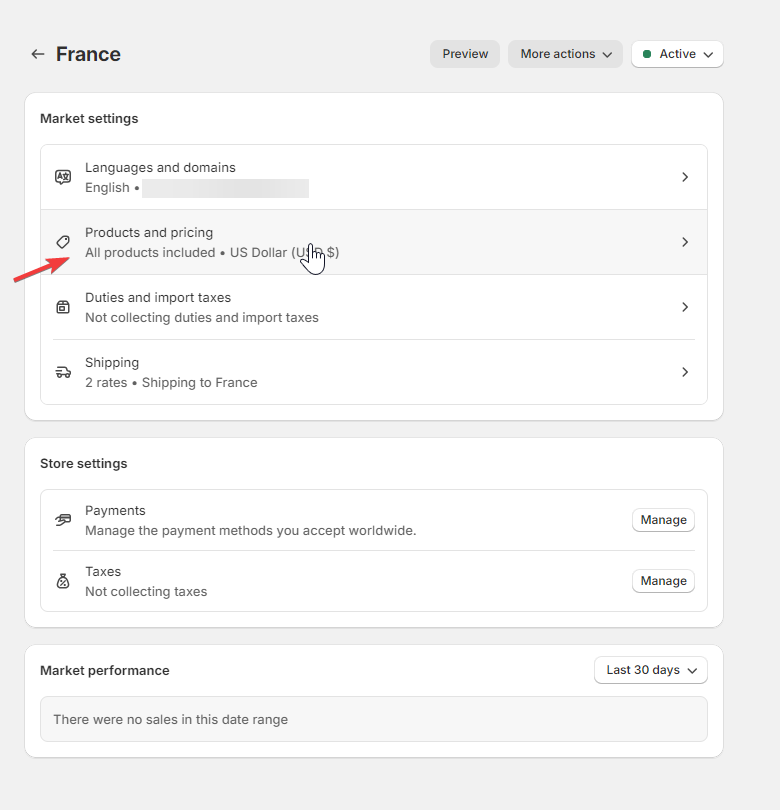Select the Languages and domains title
Viewport: 780px width, 810px height.
click(160, 167)
